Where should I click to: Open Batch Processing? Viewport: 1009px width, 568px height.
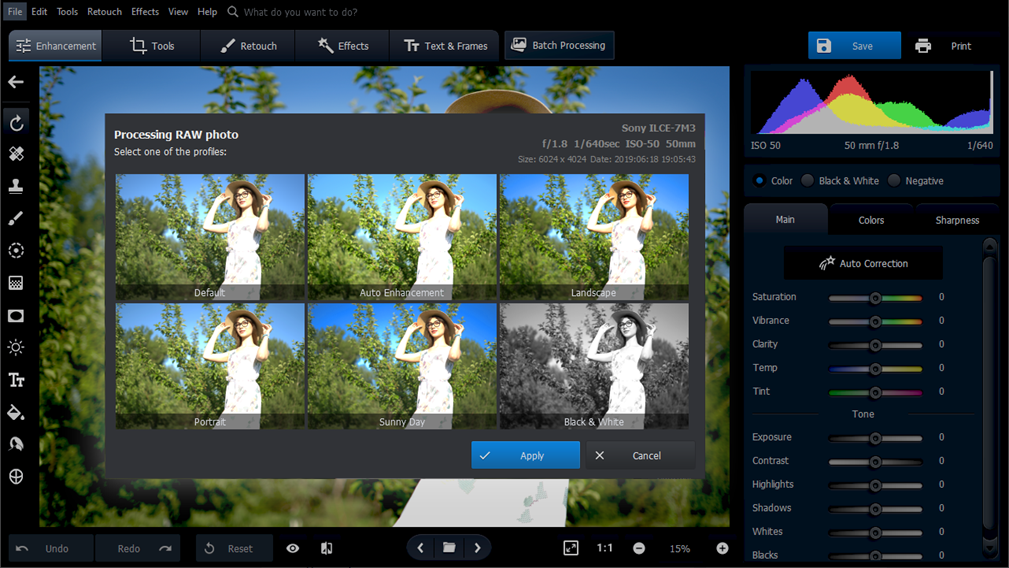point(559,45)
